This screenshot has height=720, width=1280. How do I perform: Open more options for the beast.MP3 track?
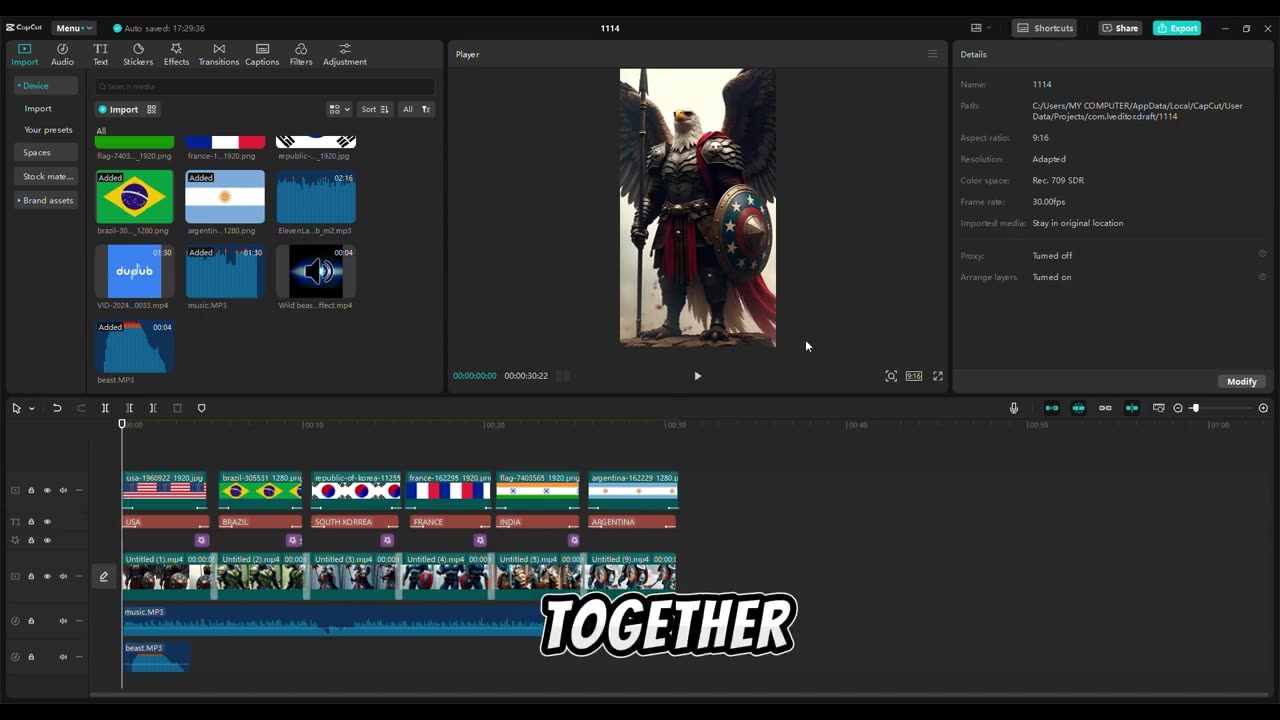(79, 657)
